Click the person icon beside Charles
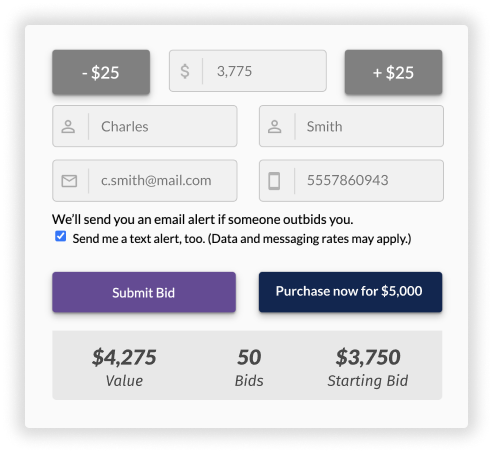This screenshot has width=493, height=453. point(68,127)
